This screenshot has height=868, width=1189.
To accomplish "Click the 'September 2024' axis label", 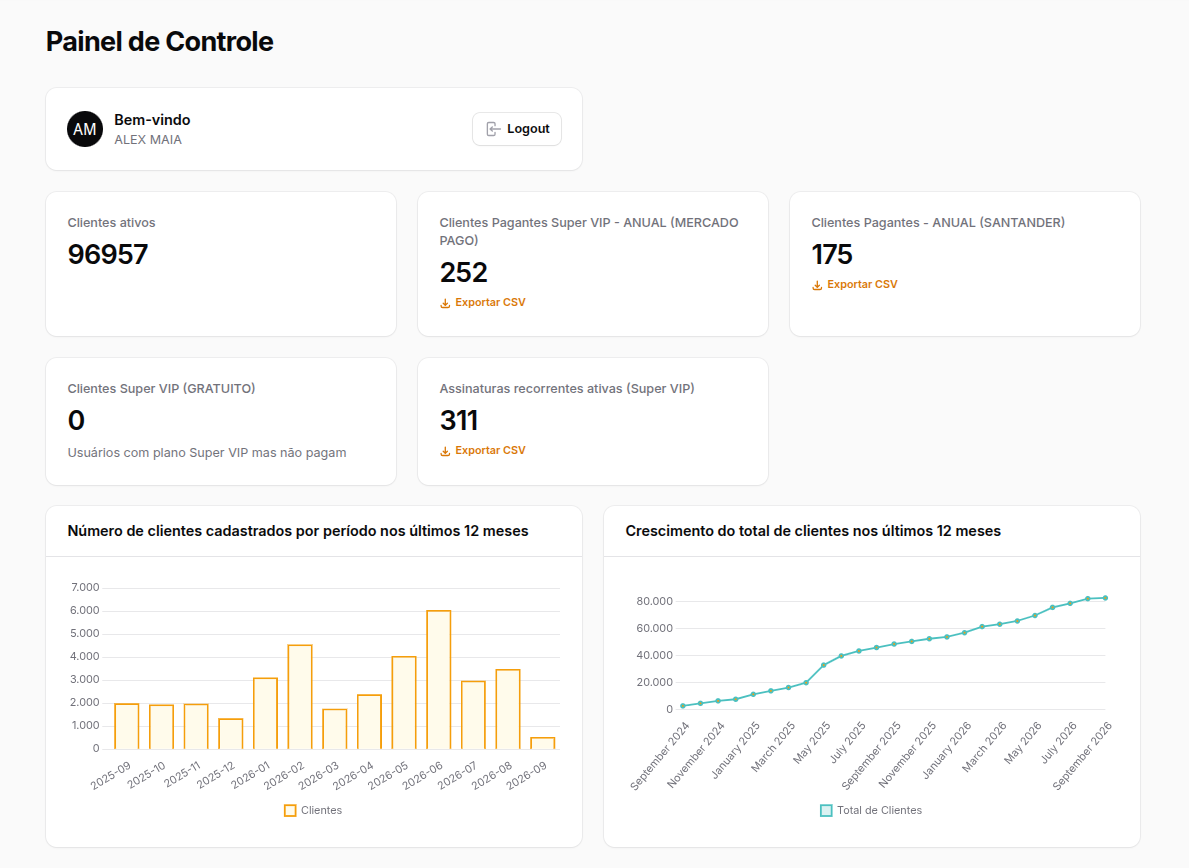I will [x=660, y=756].
